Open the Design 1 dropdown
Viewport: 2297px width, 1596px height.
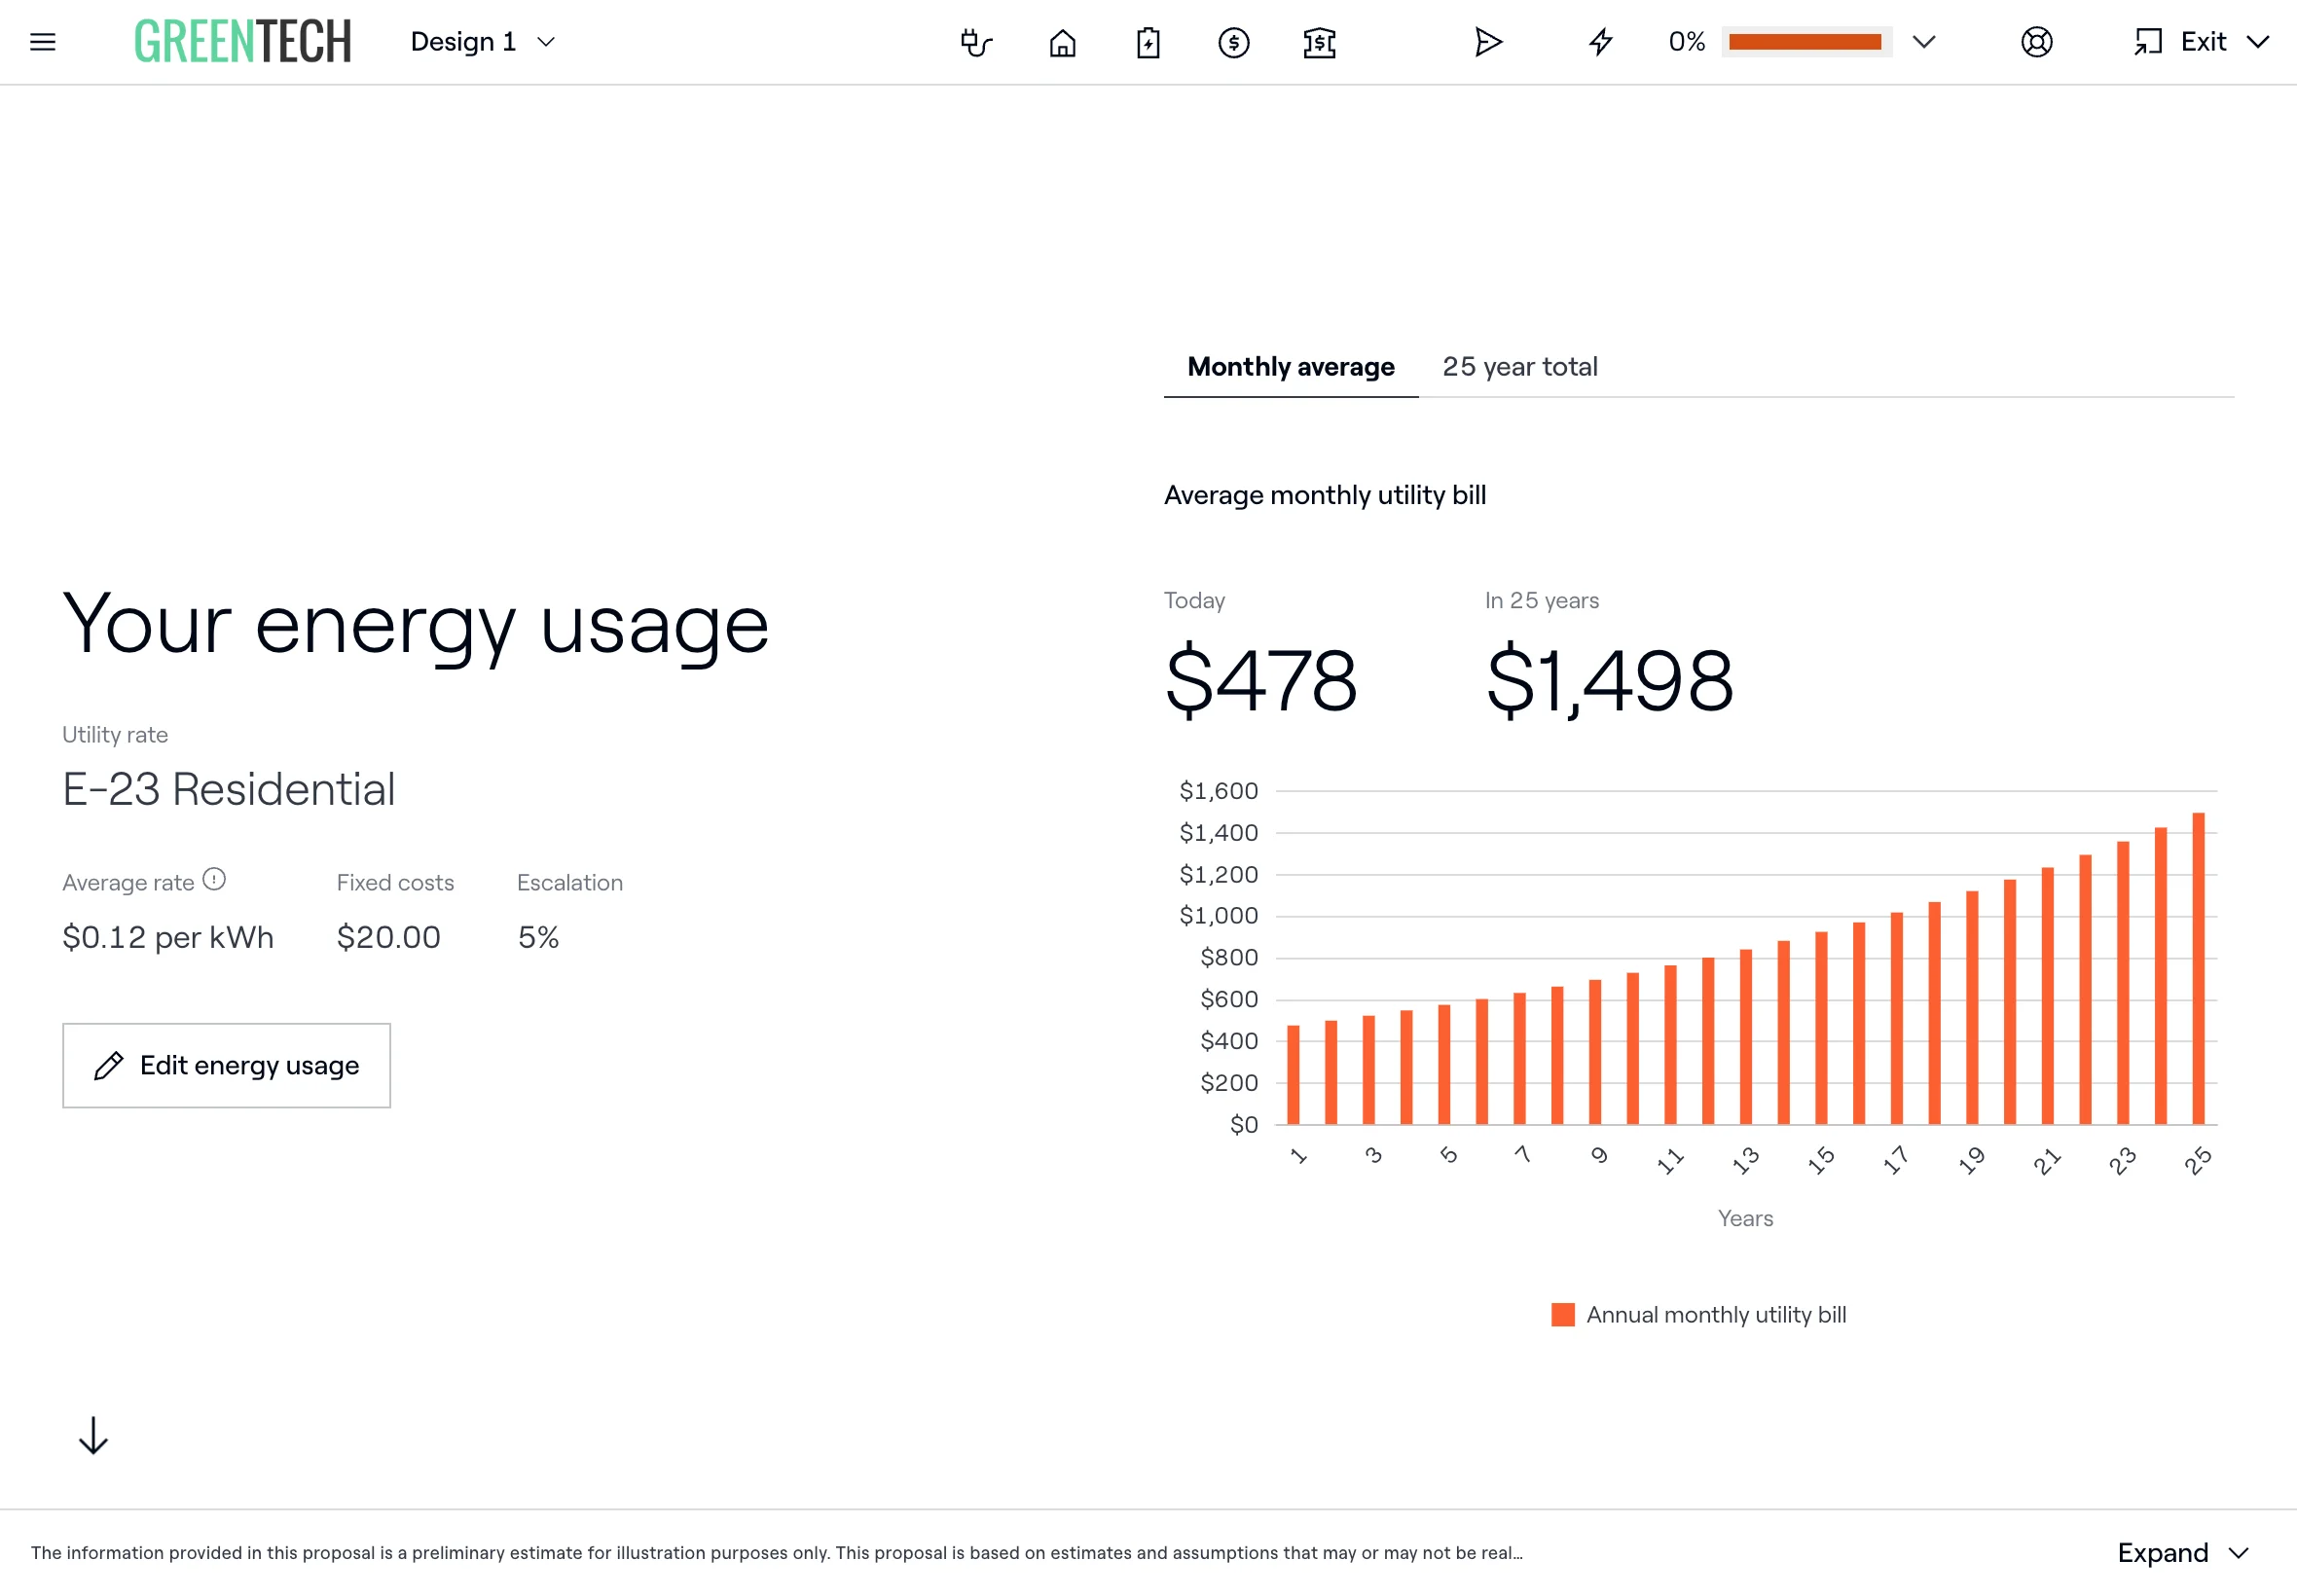point(482,42)
